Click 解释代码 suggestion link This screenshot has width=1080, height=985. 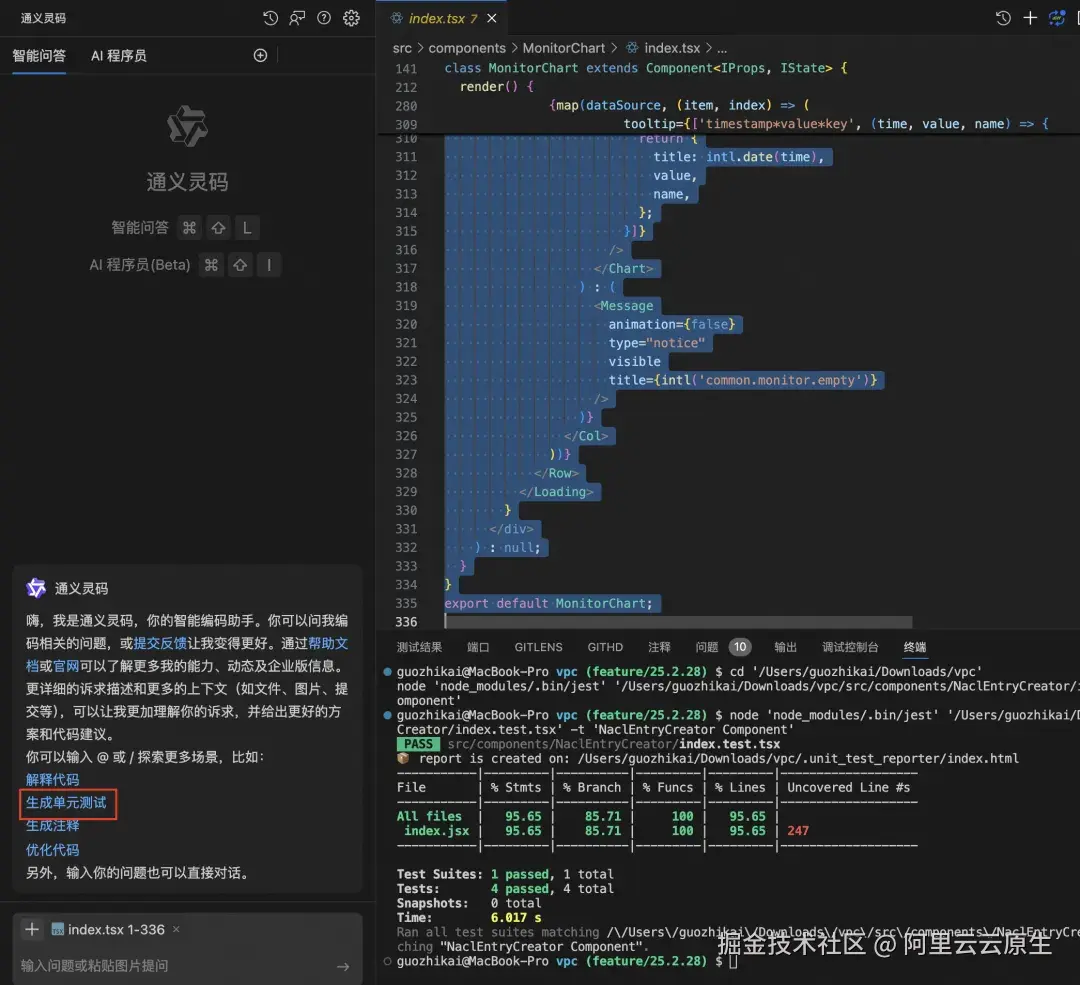(52, 780)
